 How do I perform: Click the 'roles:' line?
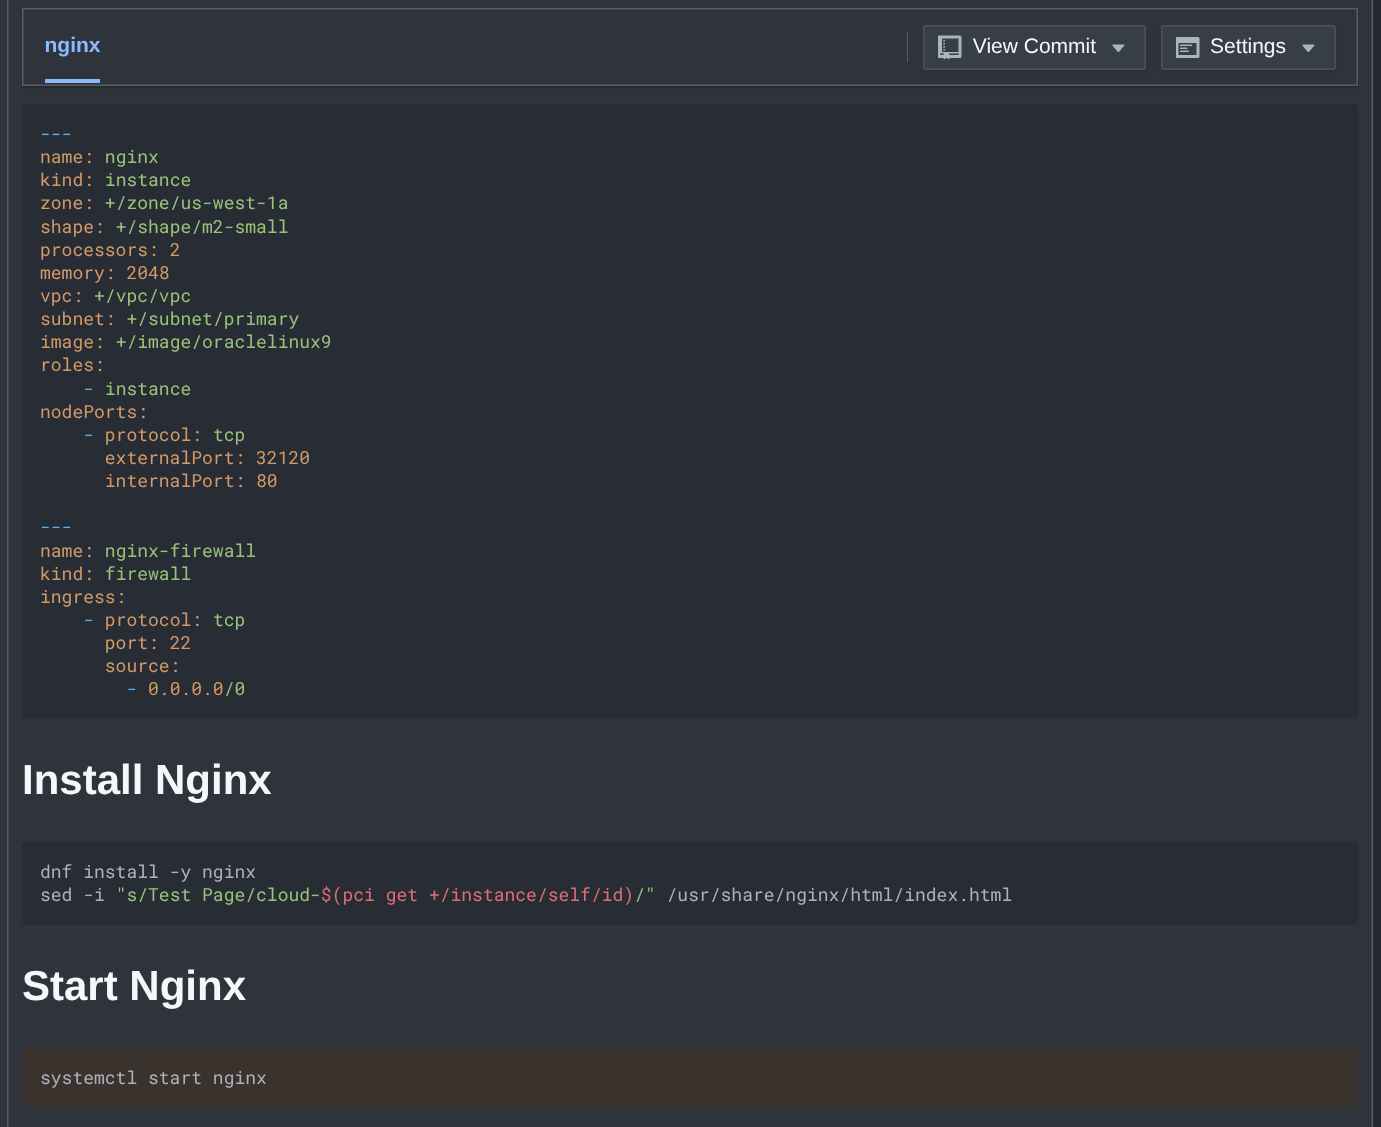72,365
